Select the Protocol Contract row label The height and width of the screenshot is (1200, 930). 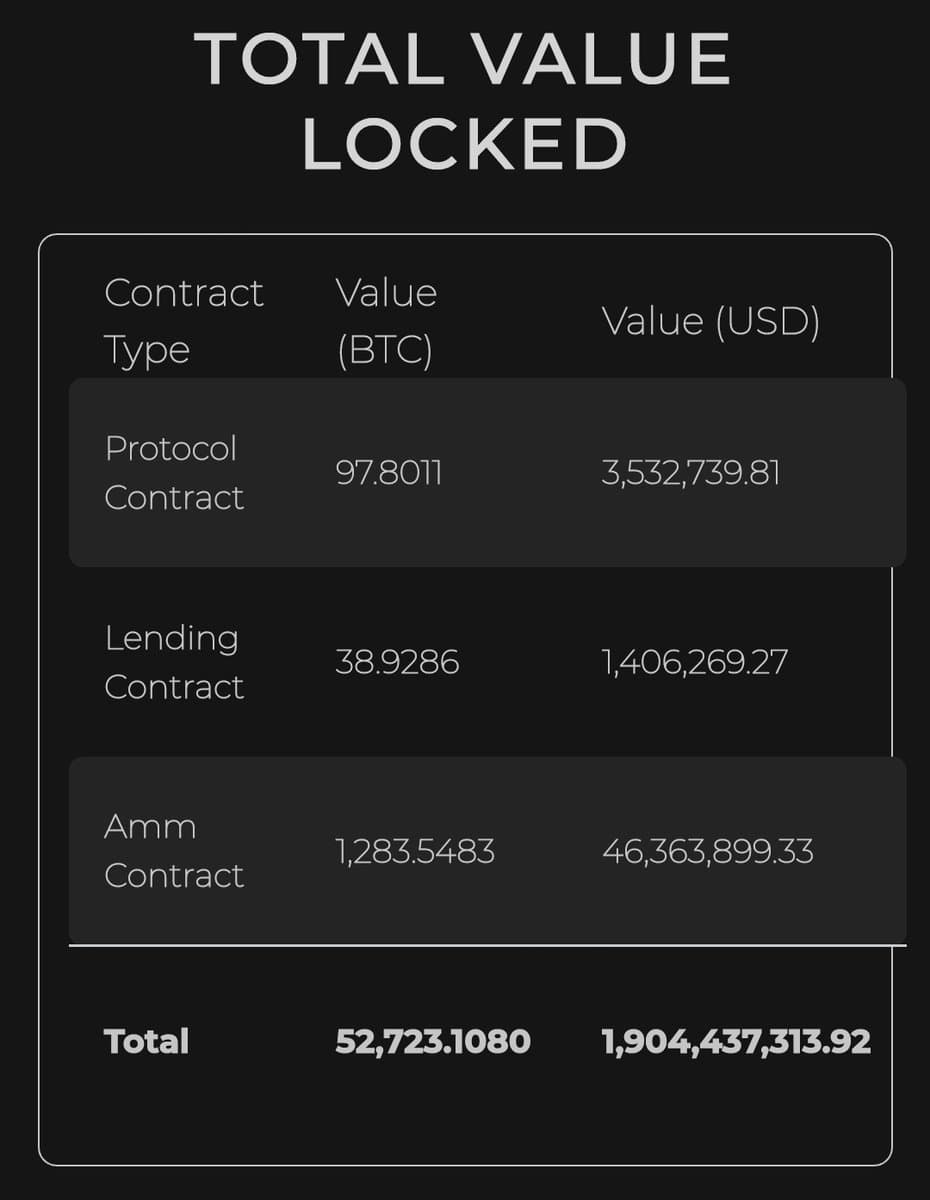point(174,472)
